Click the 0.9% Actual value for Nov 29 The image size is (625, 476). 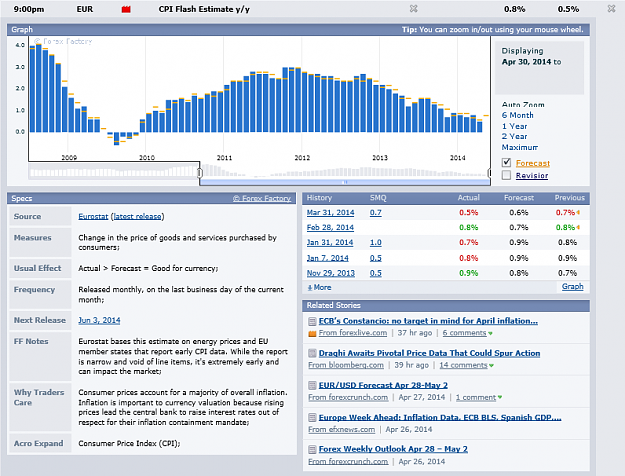click(x=468, y=273)
